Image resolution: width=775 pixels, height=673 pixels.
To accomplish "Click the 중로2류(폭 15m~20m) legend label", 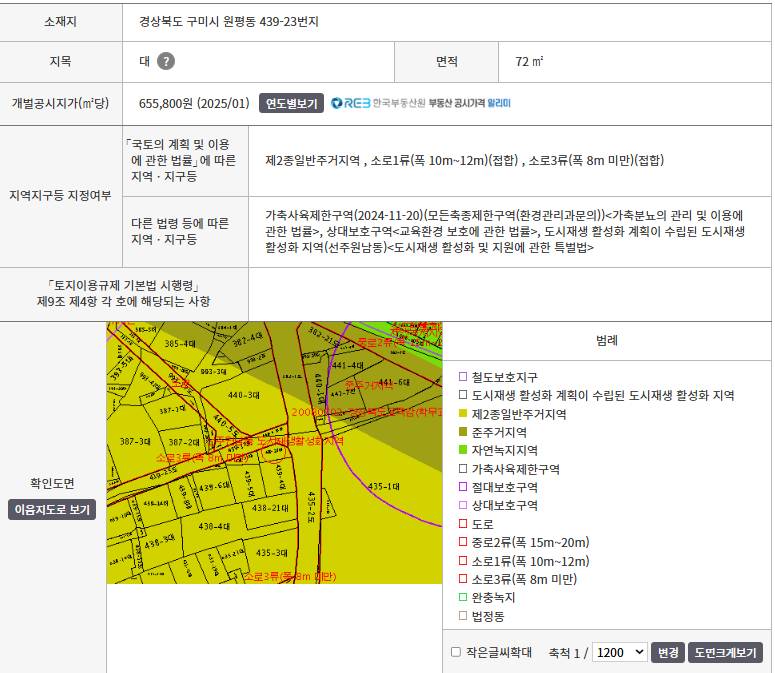I will tap(530, 542).
